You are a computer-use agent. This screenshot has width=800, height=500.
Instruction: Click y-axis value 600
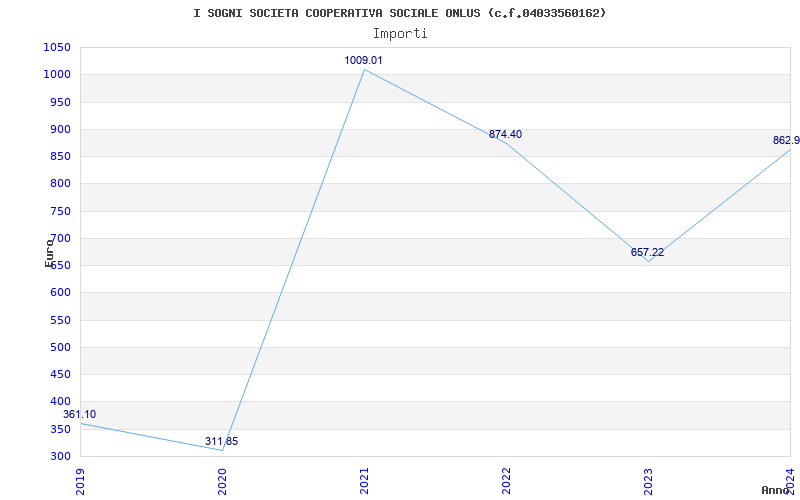pos(60,293)
